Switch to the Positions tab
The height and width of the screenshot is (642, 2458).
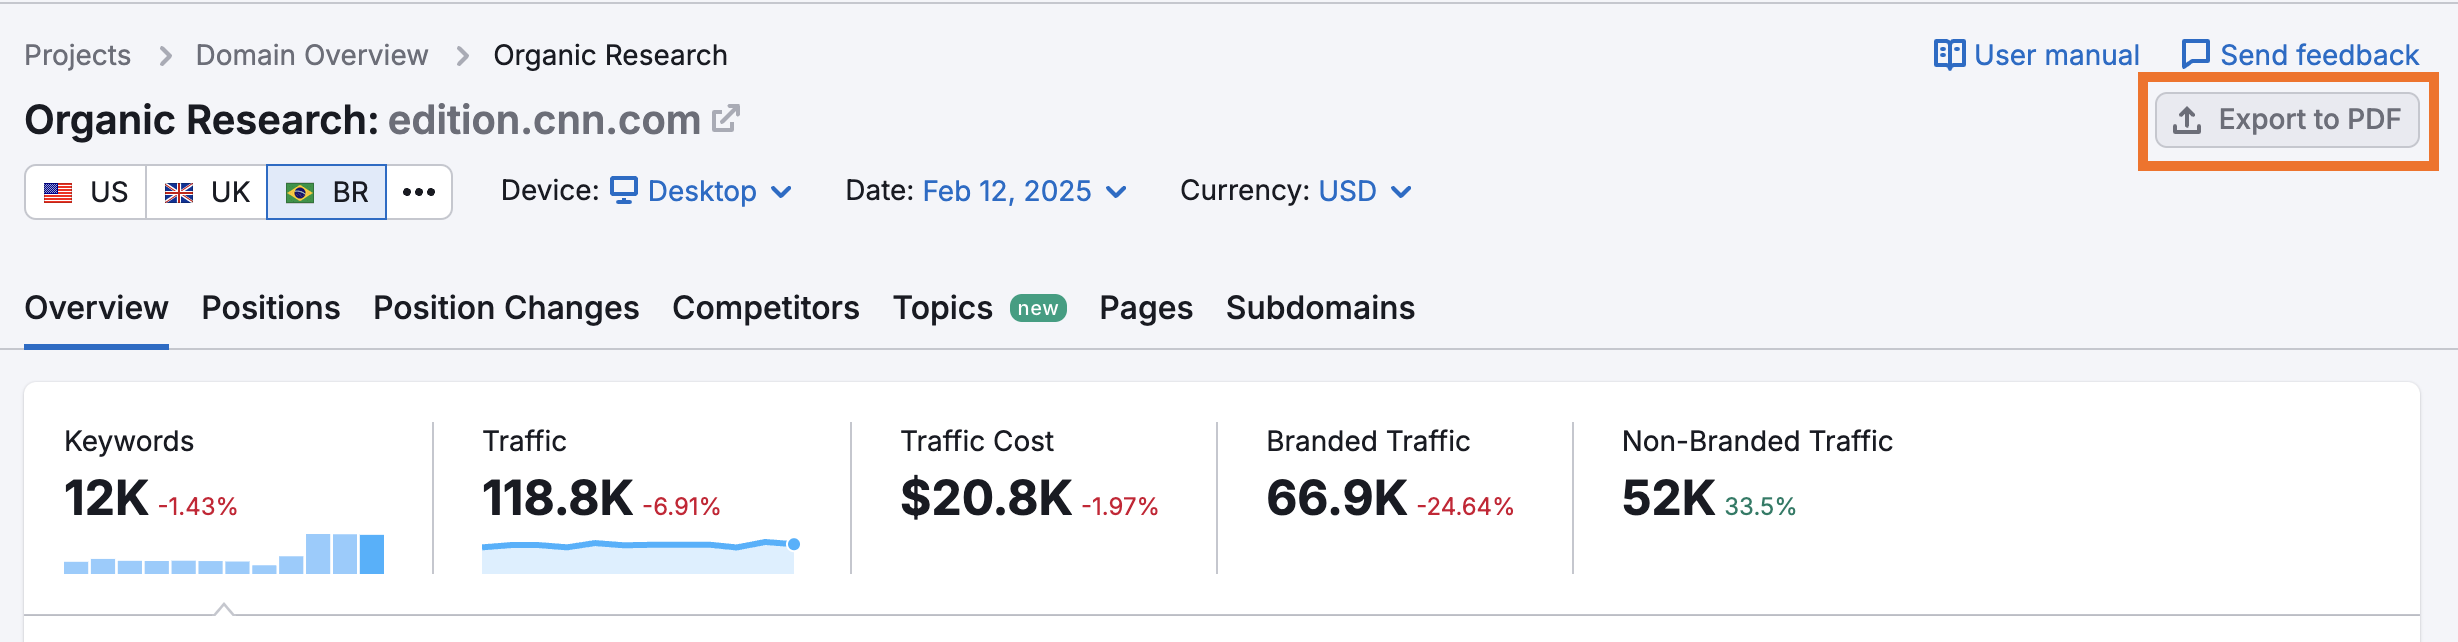[x=271, y=308]
